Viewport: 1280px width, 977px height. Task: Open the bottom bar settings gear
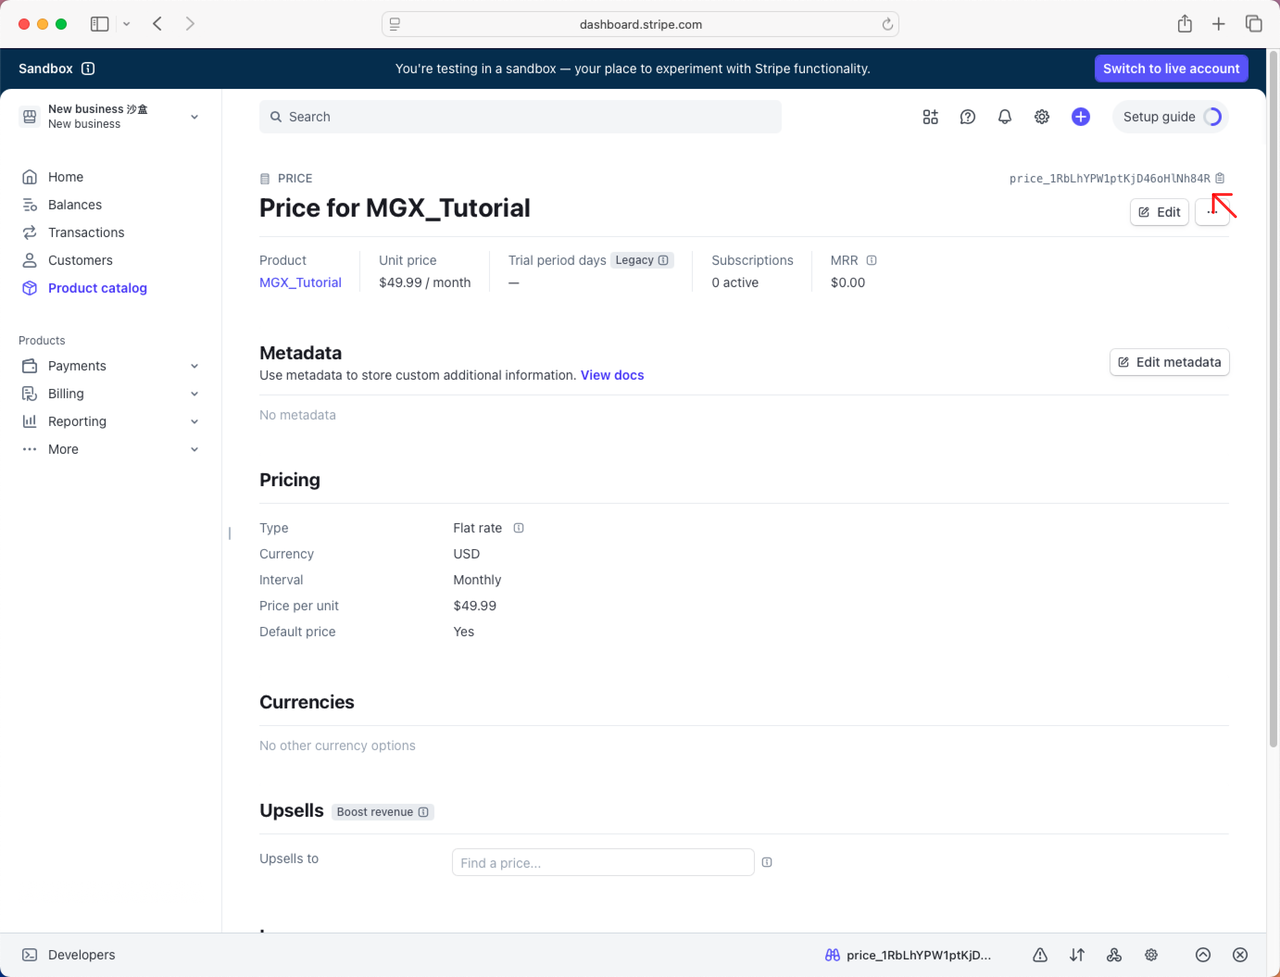[1151, 955]
